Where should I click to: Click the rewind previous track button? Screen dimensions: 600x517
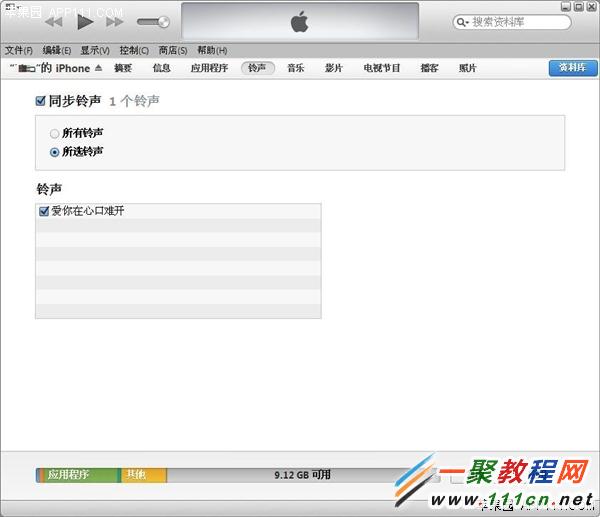[x=54, y=22]
